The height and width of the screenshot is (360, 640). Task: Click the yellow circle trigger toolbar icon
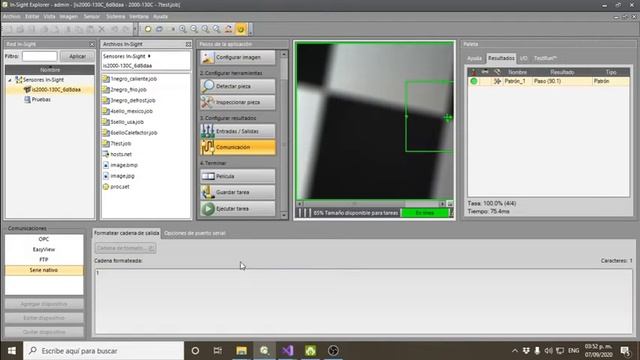tap(148, 29)
